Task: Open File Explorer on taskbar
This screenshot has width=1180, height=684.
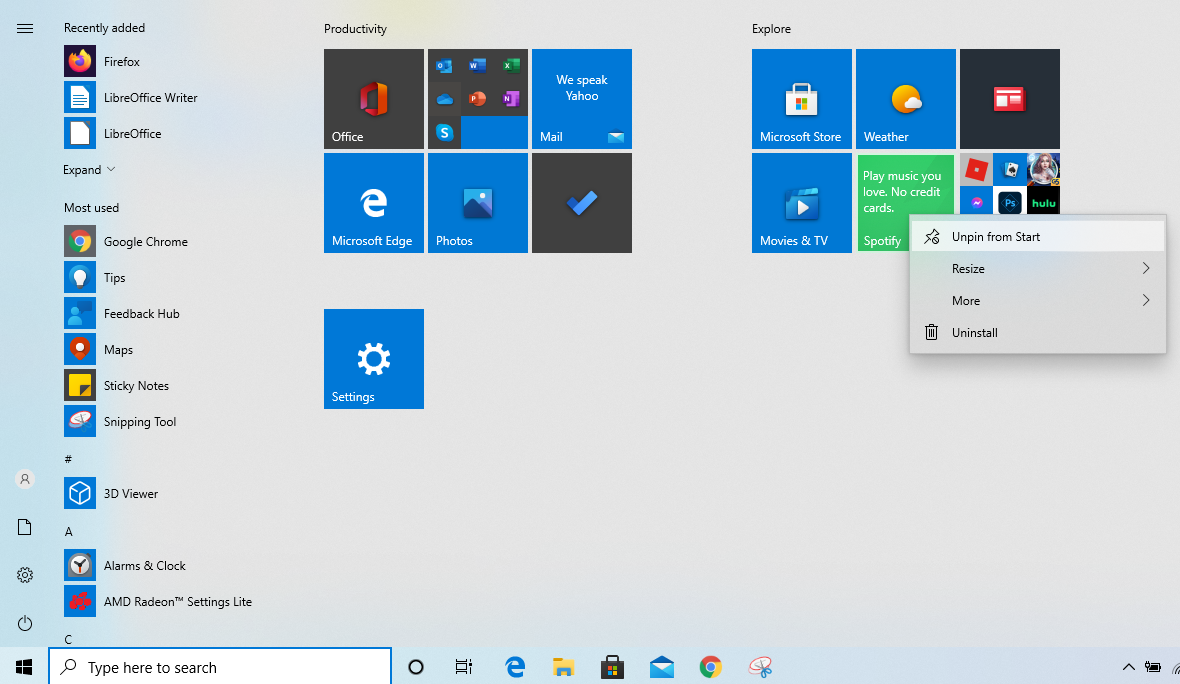Action: (563, 667)
